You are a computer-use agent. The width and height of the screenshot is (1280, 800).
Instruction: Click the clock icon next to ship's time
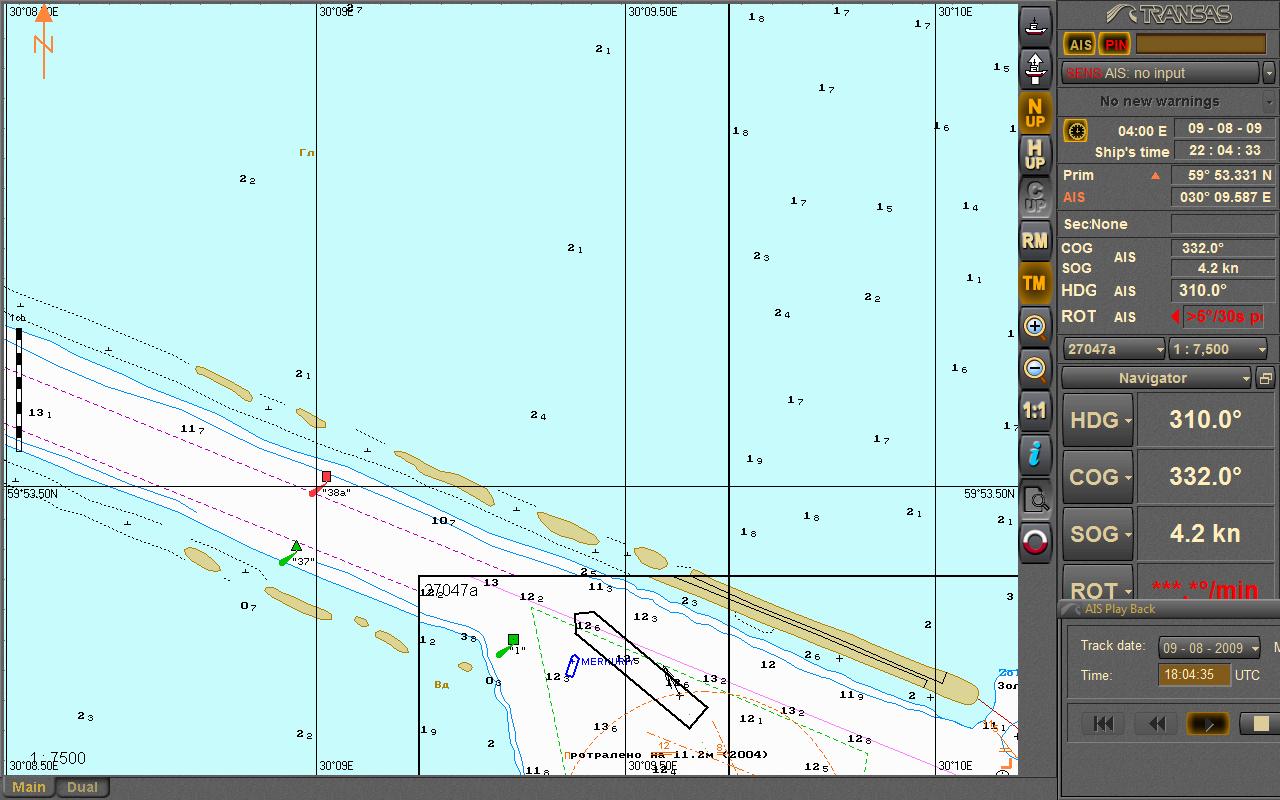[x=1076, y=131]
